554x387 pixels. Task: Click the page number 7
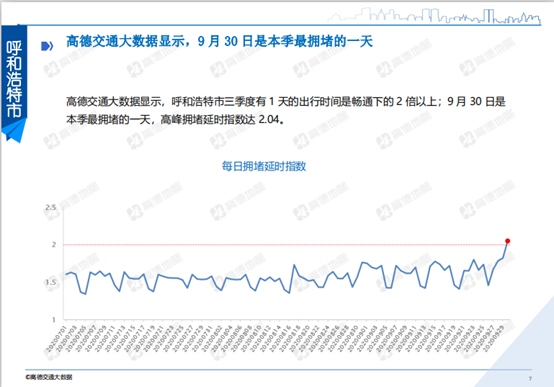pos(530,379)
